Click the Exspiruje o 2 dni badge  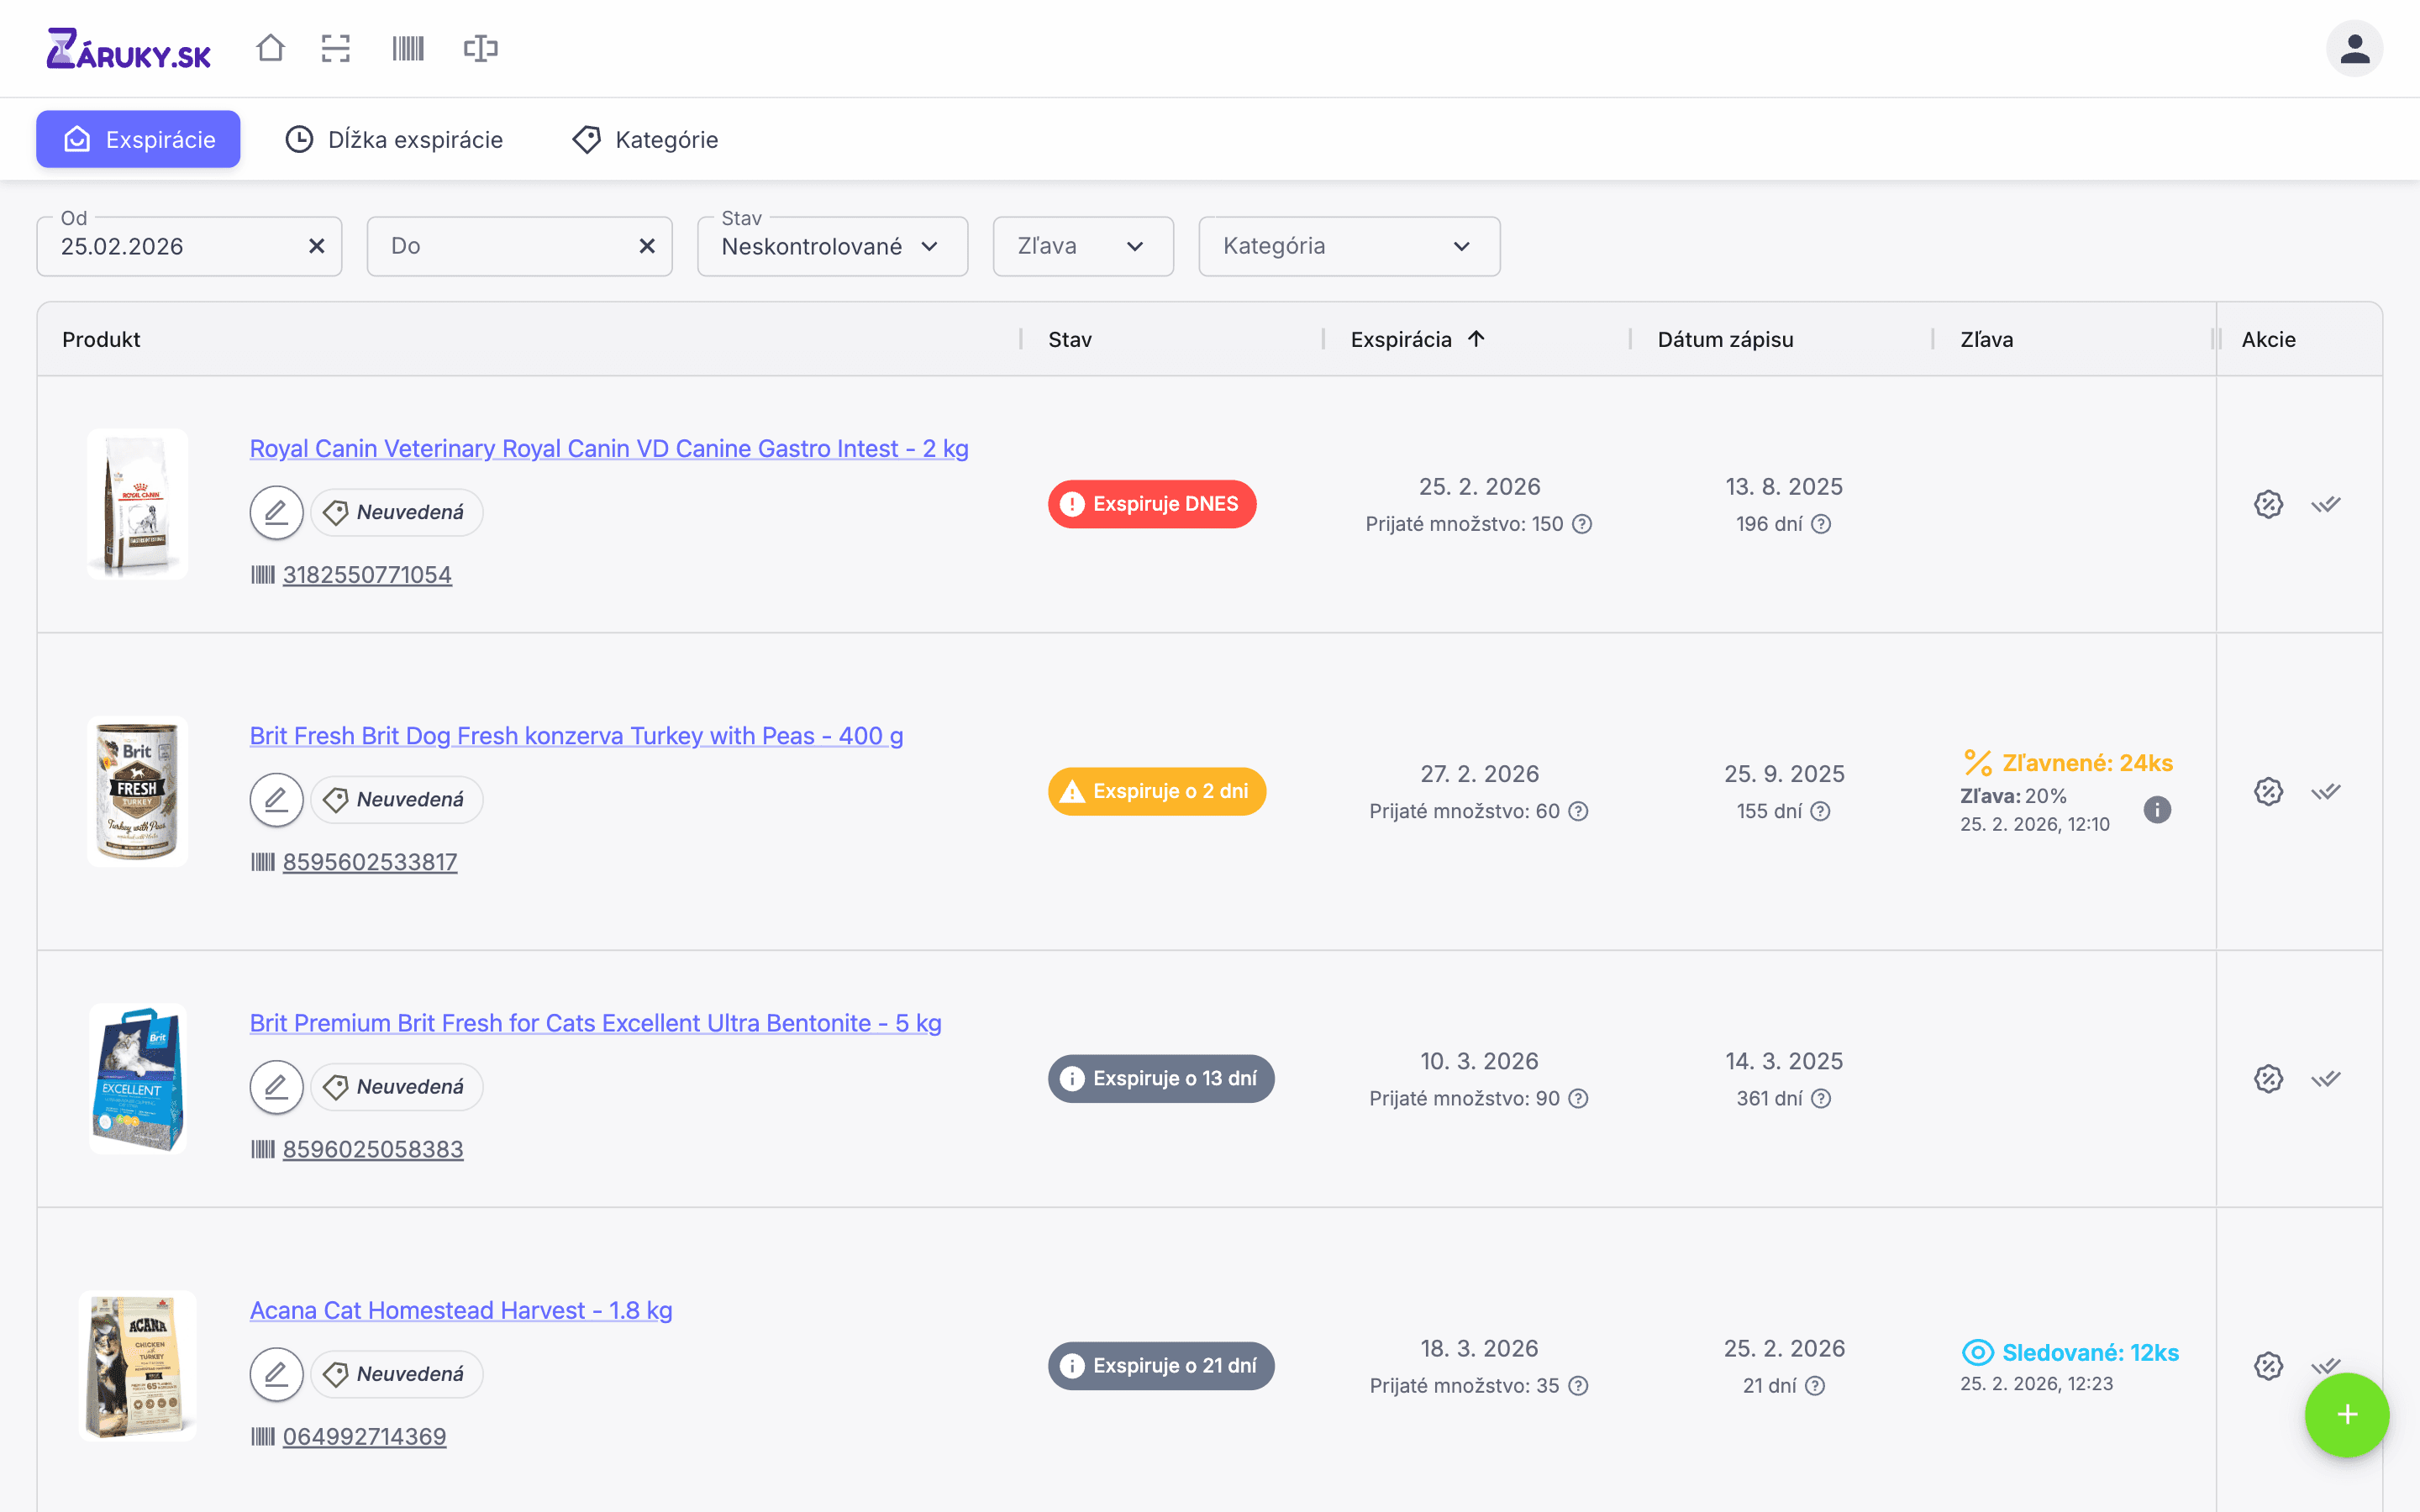tap(1156, 791)
